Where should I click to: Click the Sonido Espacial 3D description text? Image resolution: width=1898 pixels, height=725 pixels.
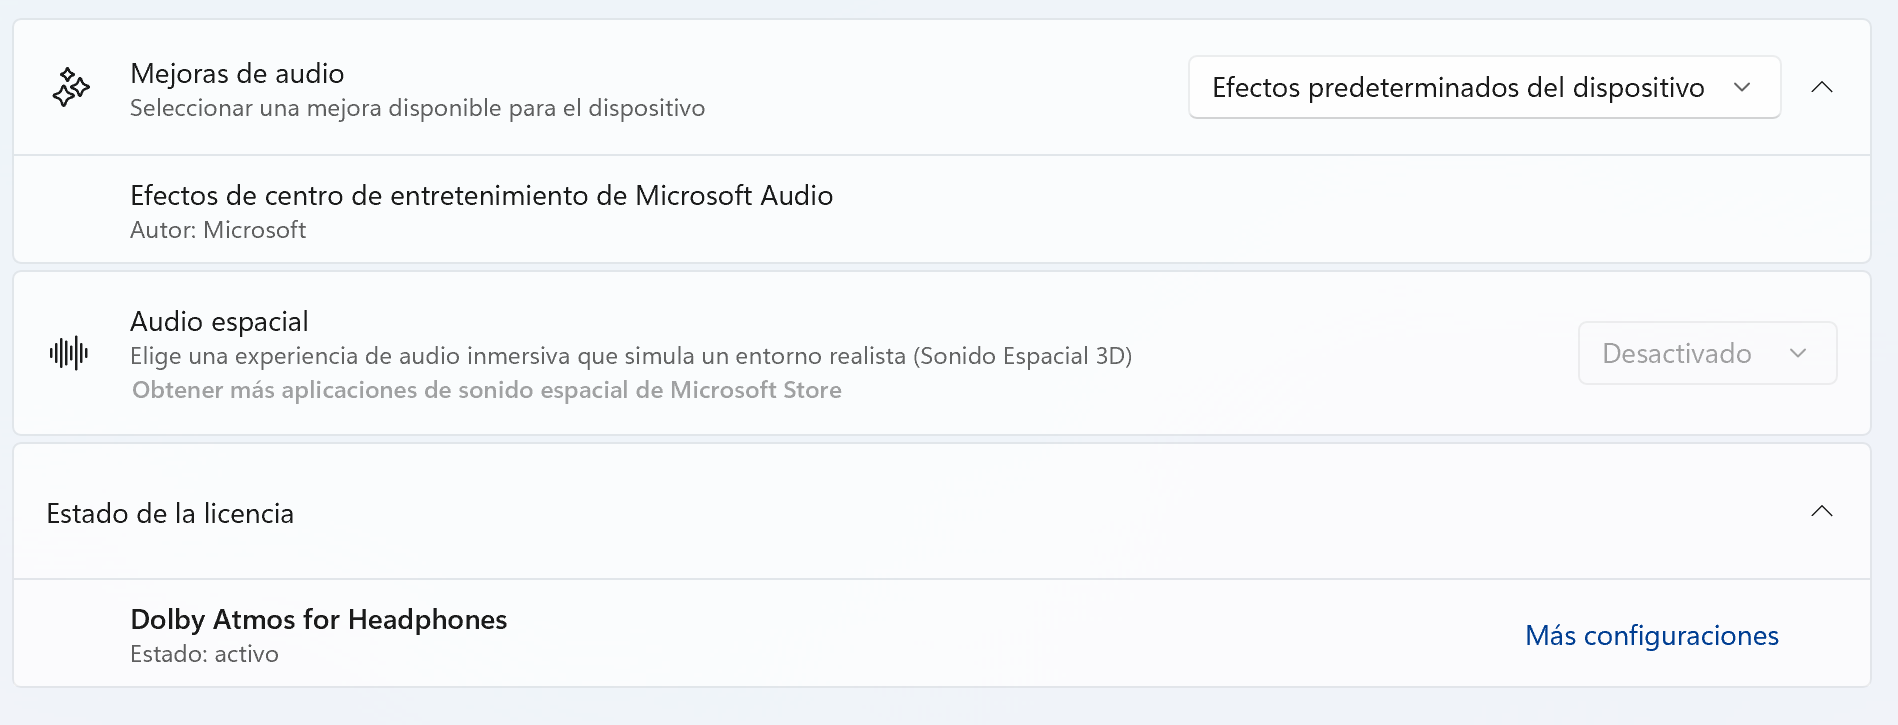(x=1022, y=356)
